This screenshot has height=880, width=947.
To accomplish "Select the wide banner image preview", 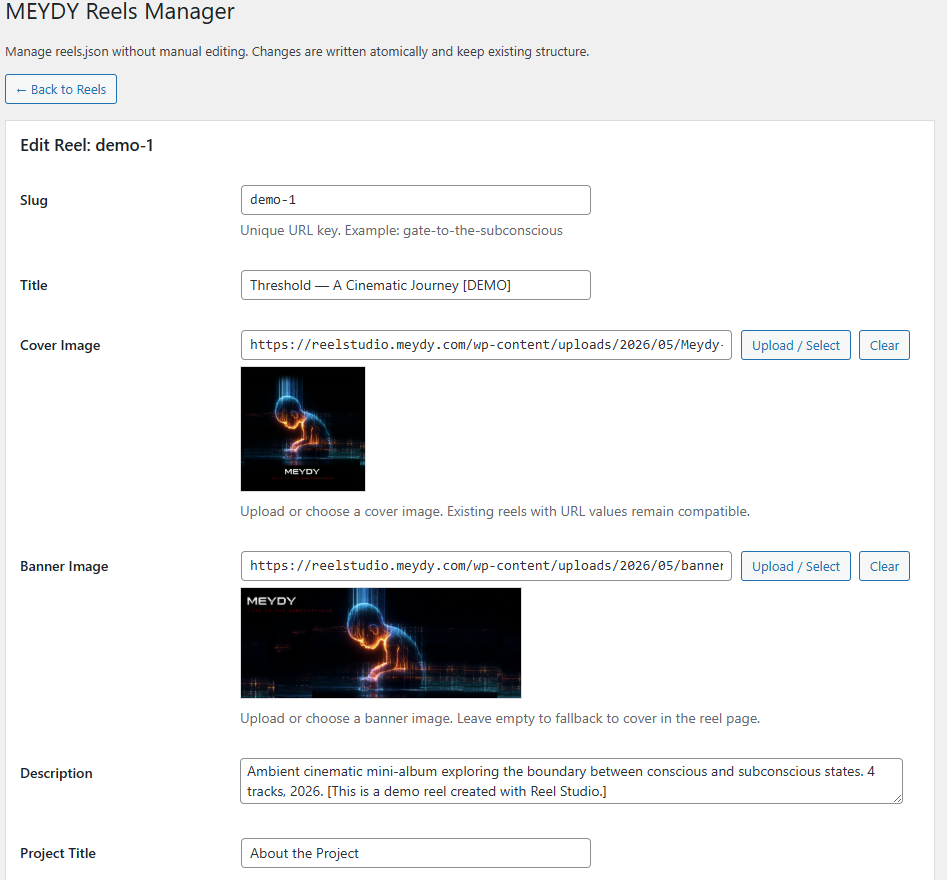I will (381, 643).
